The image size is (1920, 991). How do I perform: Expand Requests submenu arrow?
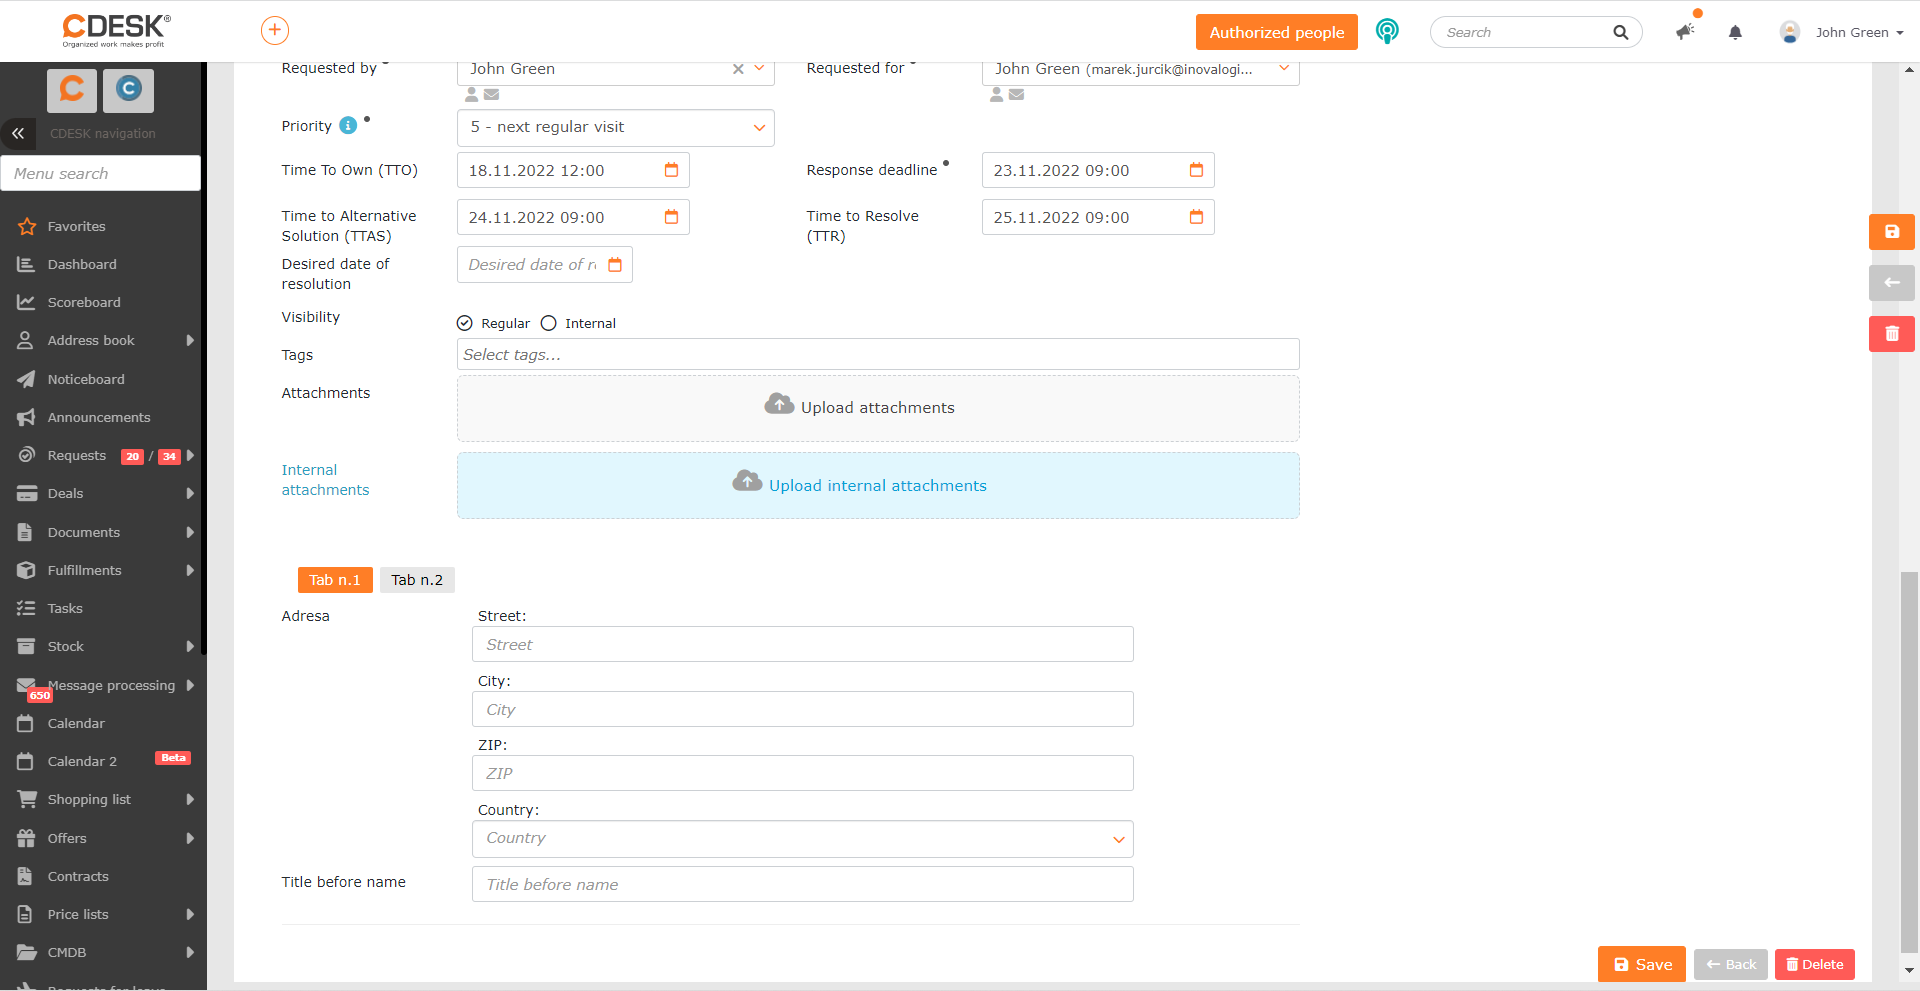point(190,456)
